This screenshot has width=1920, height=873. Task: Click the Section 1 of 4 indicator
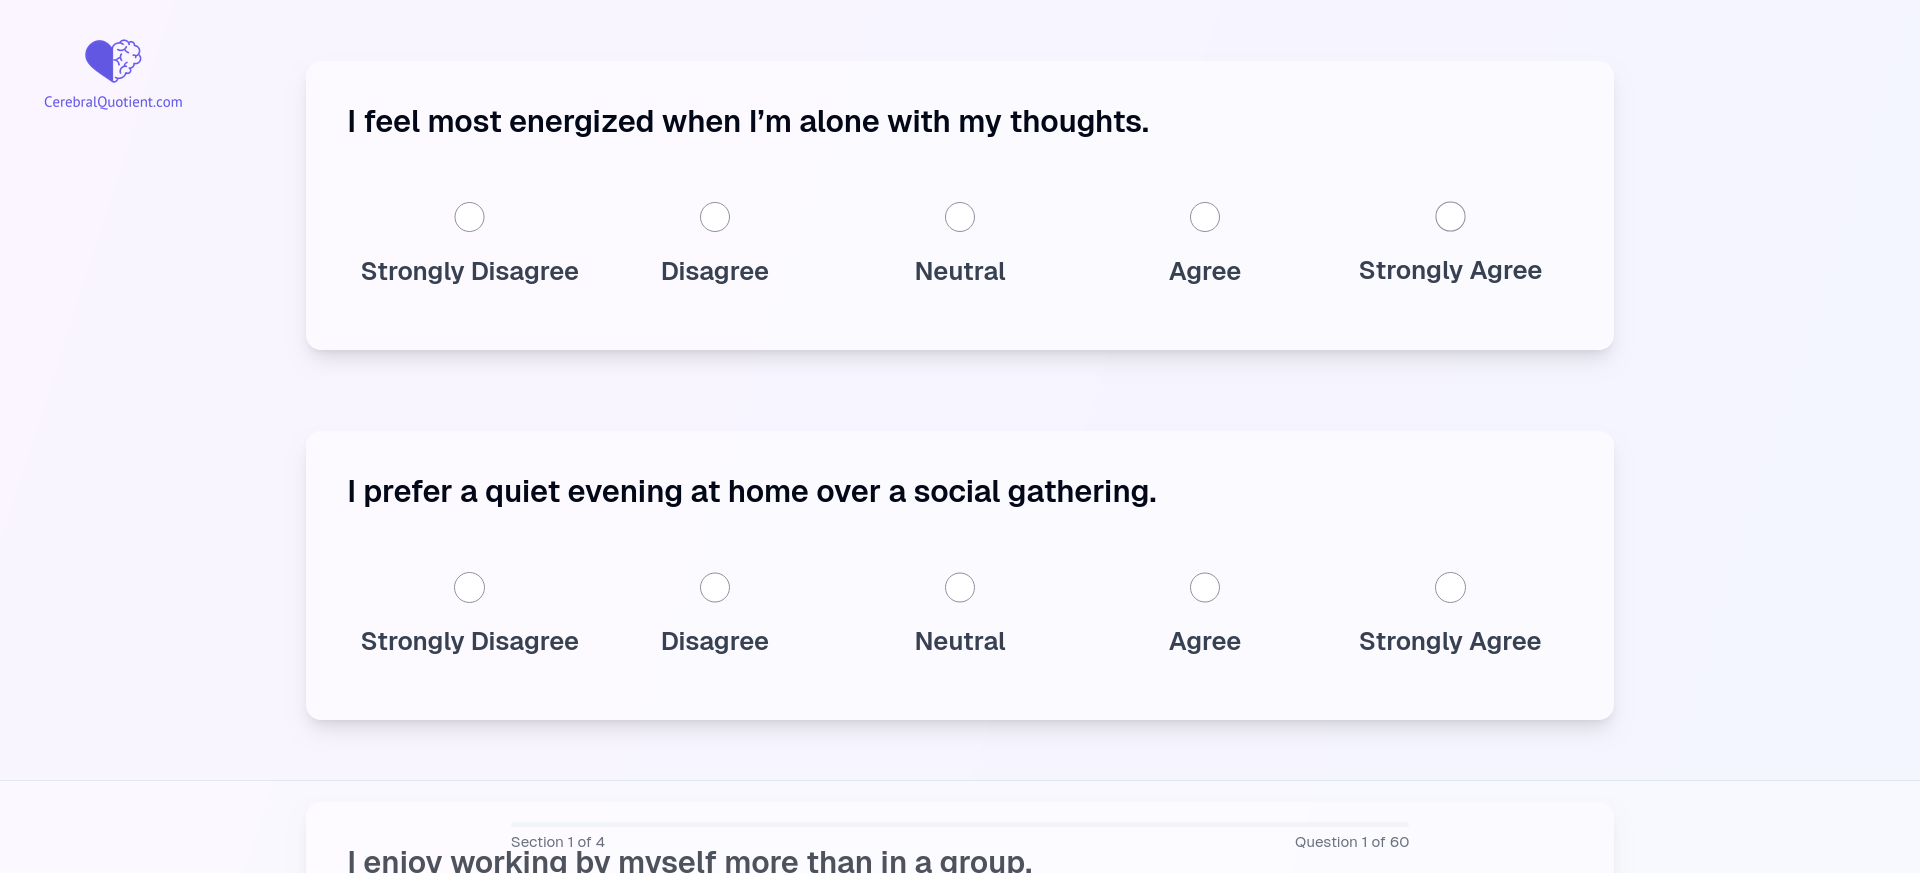(x=558, y=842)
